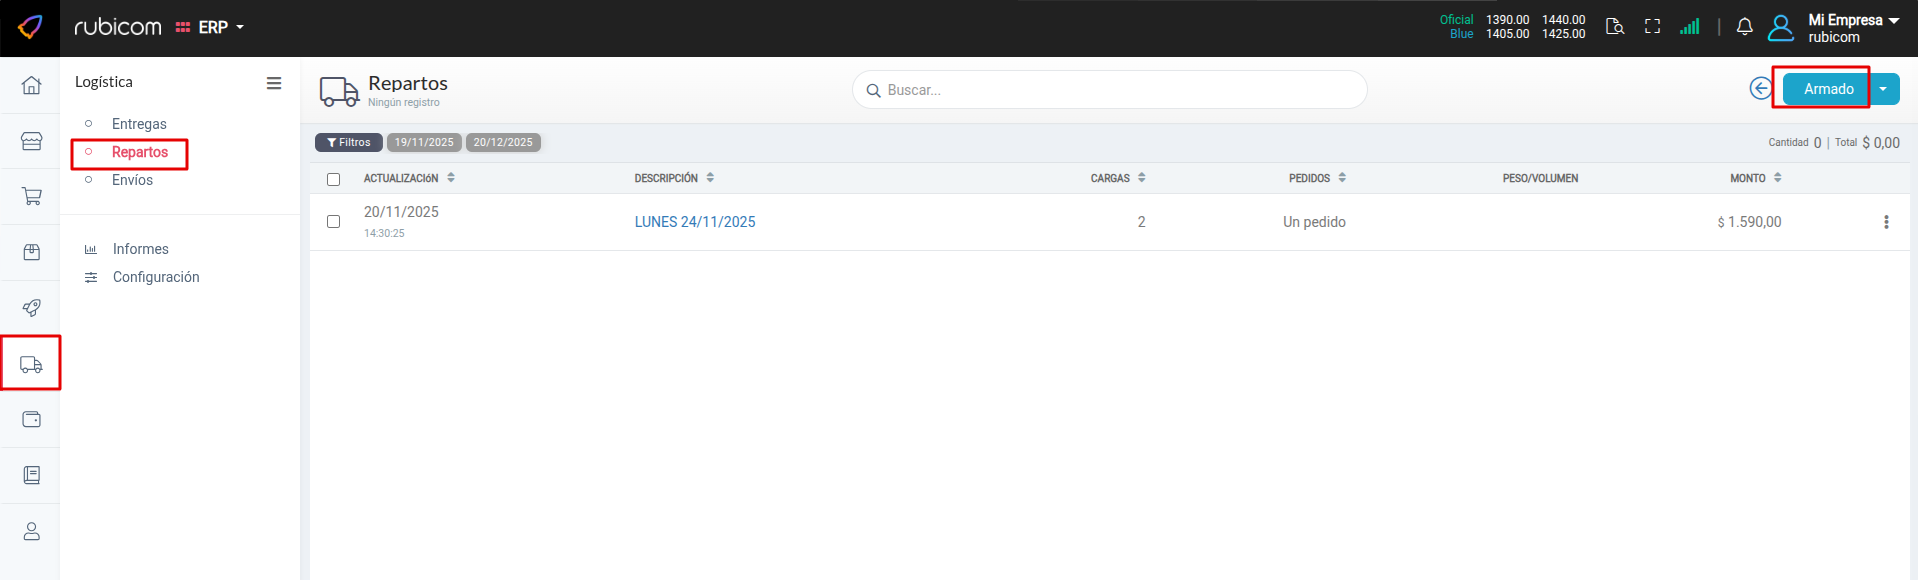Open row actions three-dot menu
The width and height of the screenshot is (1918, 580).
pyautogui.click(x=1886, y=222)
